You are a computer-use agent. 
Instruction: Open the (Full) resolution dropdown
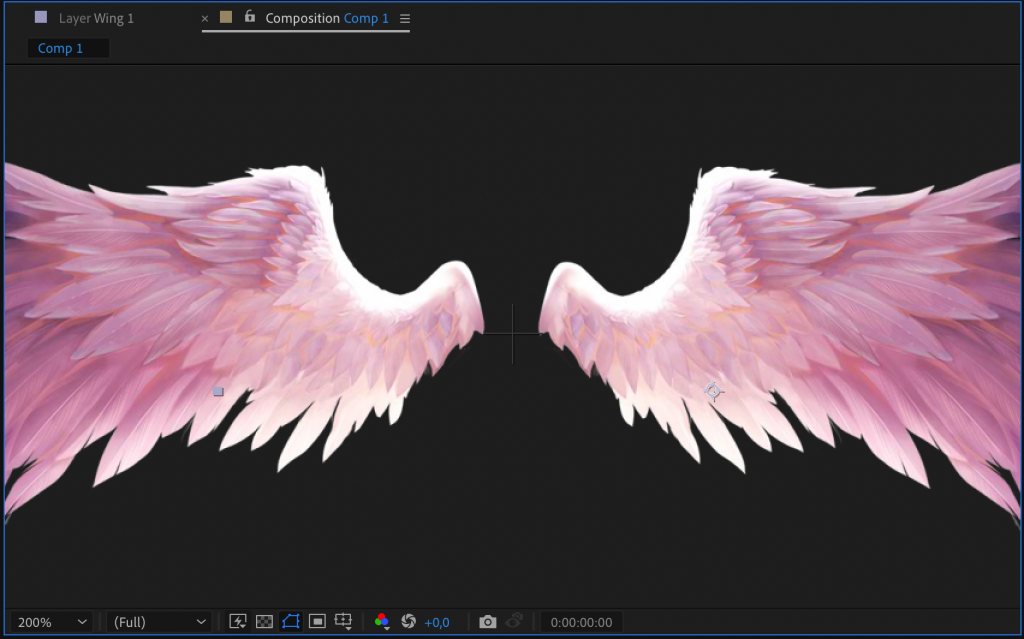[160, 621]
